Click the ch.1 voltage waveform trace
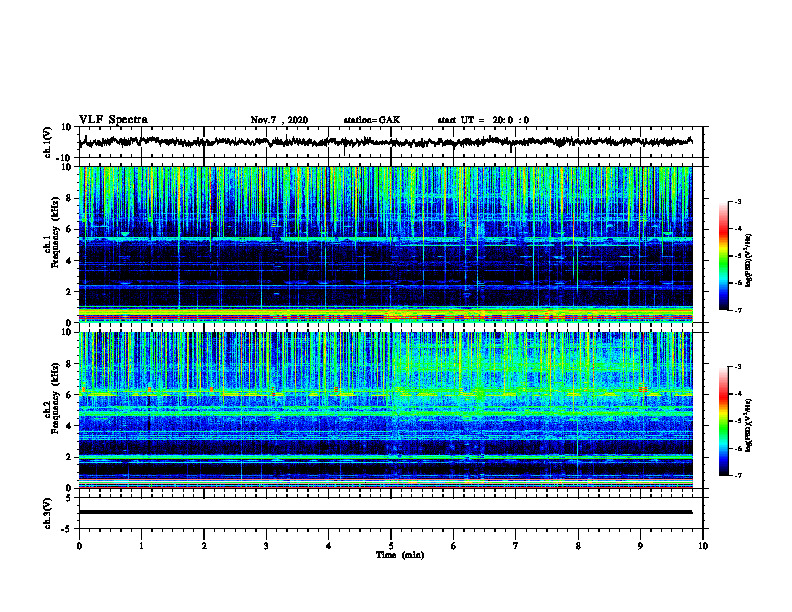This screenshot has width=792, height=612. [x=386, y=142]
